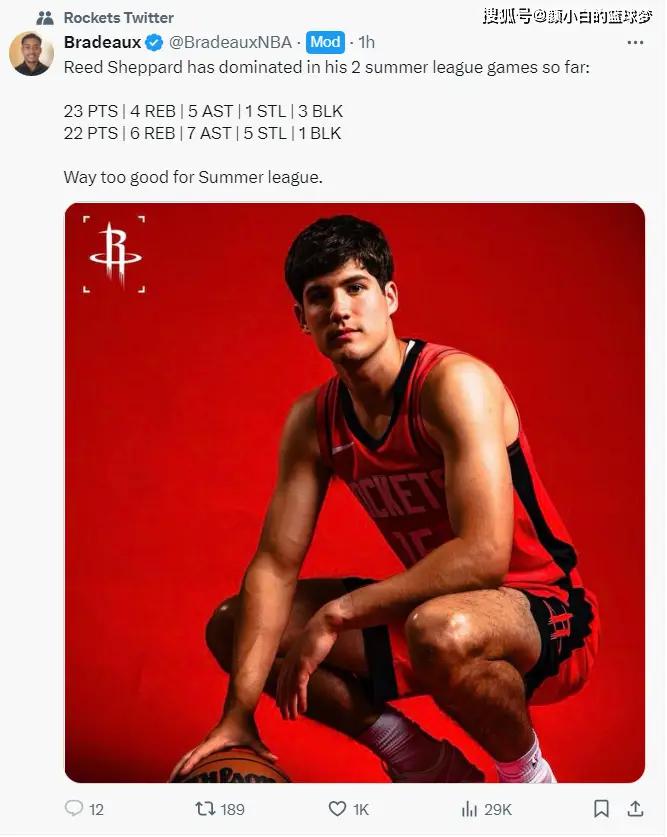Image resolution: width=667 pixels, height=837 pixels.
Task: Select the tweet text about Reed Sheppard
Action: (327, 122)
